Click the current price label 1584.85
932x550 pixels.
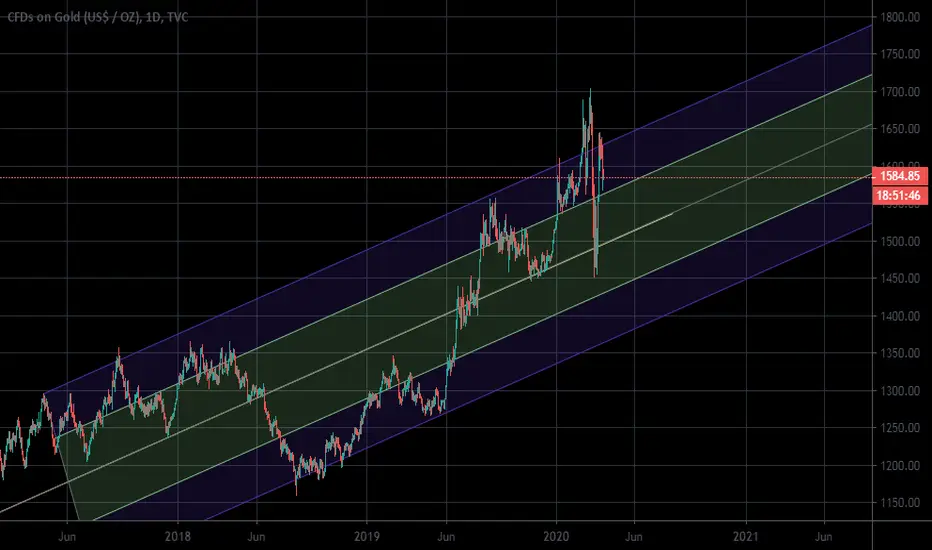pyautogui.click(x=899, y=176)
